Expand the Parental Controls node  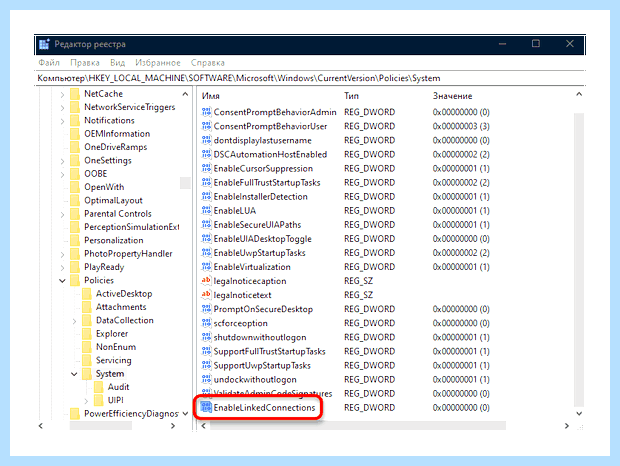point(62,214)
